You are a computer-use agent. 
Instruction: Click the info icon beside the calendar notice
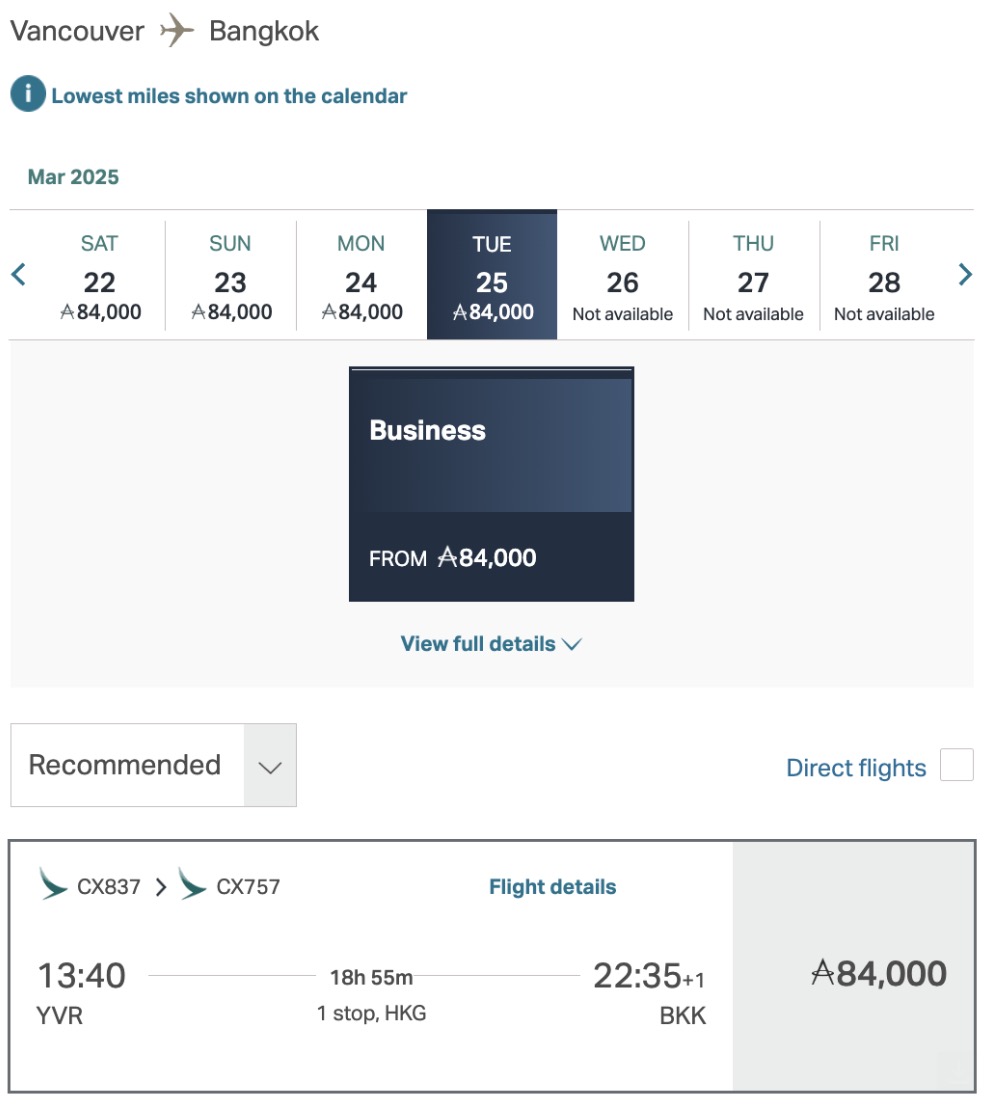coord(29,95)
